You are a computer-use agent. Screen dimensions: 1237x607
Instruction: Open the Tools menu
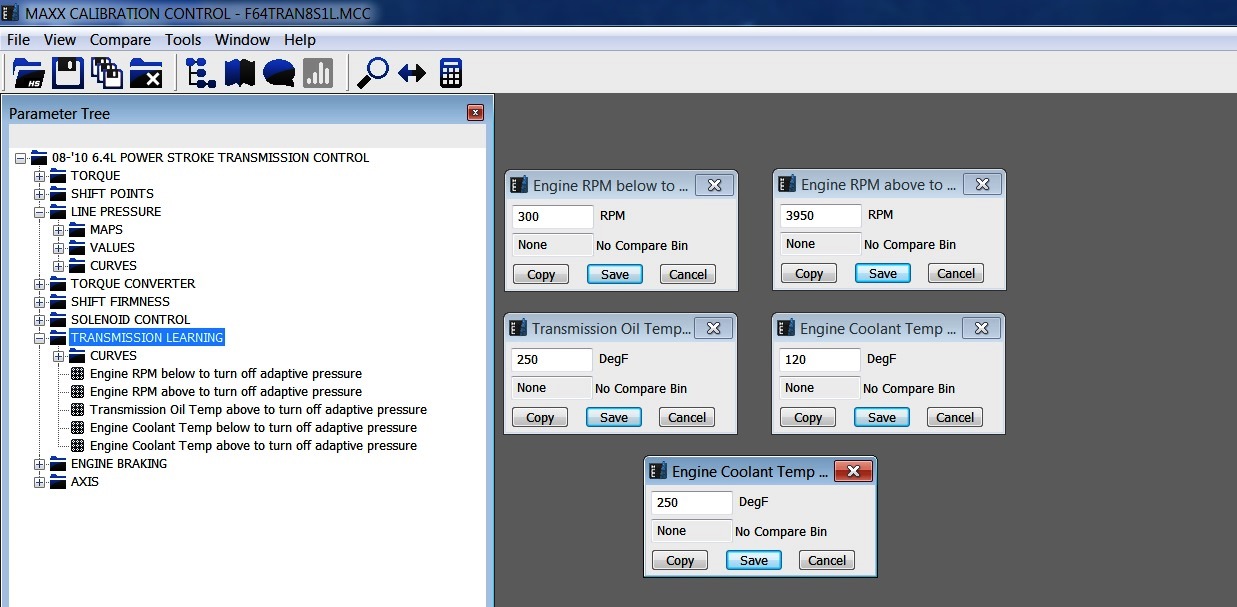coord(183,40)
